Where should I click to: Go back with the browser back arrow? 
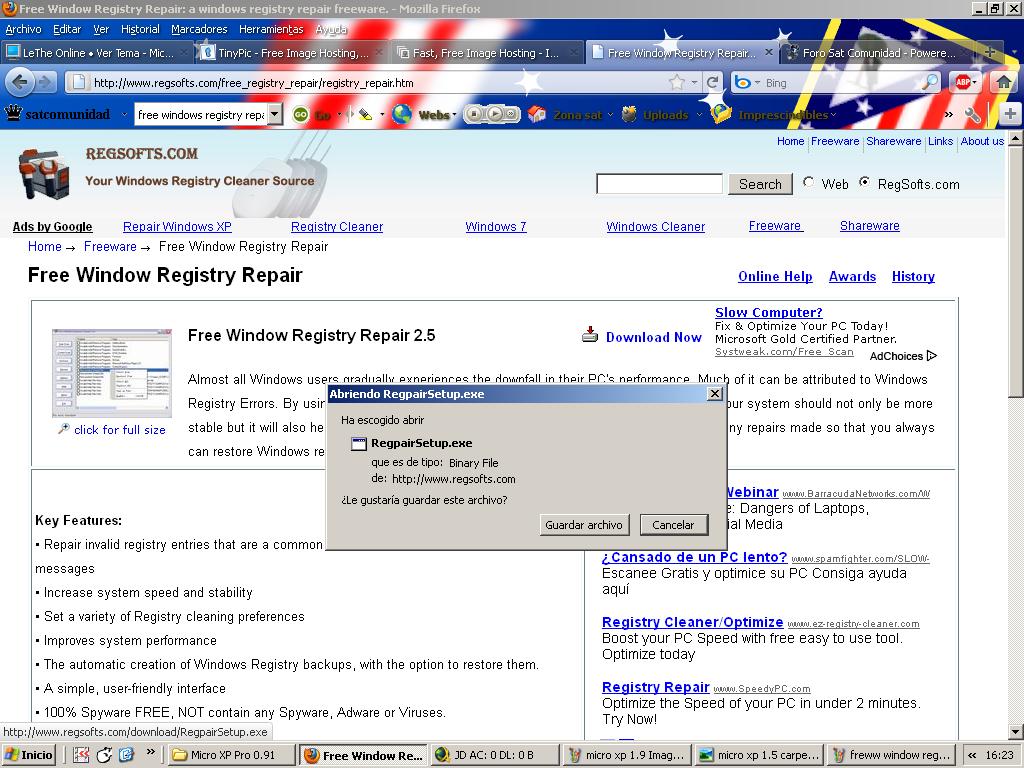click(x=20, y=82)
